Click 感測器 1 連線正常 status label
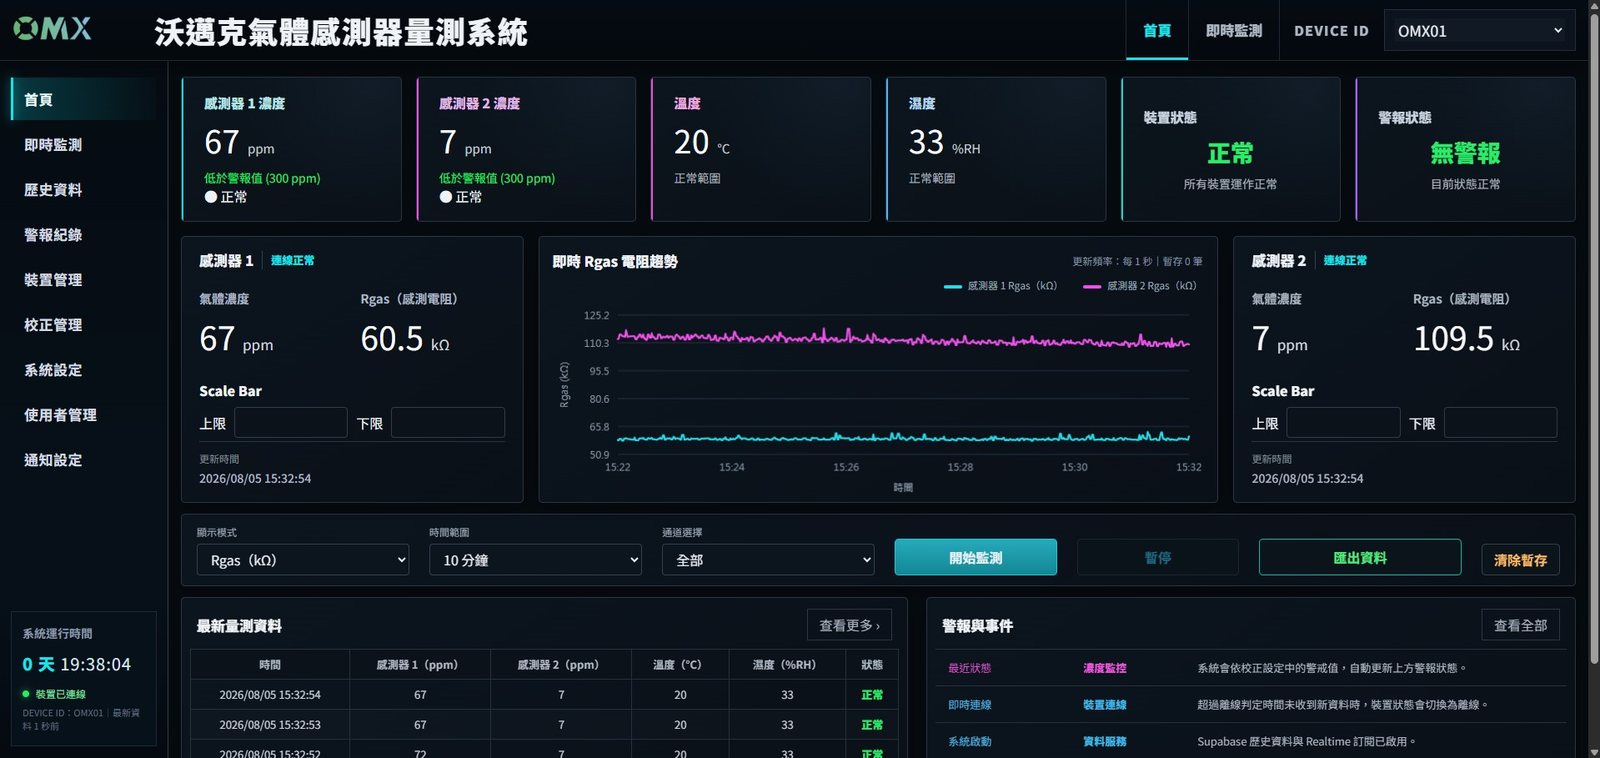 point(292,260)
